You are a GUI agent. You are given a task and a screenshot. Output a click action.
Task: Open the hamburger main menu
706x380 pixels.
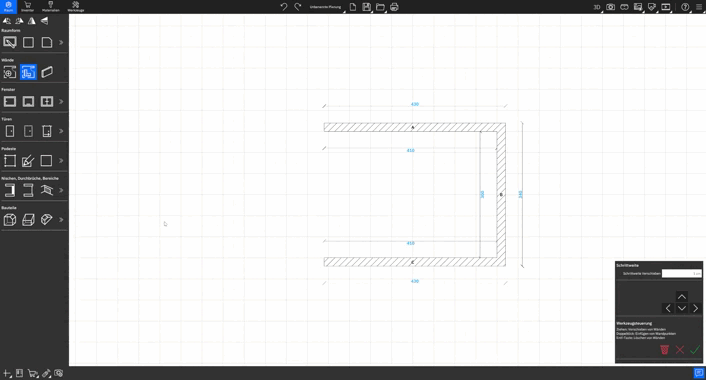[x=699, y=7]
